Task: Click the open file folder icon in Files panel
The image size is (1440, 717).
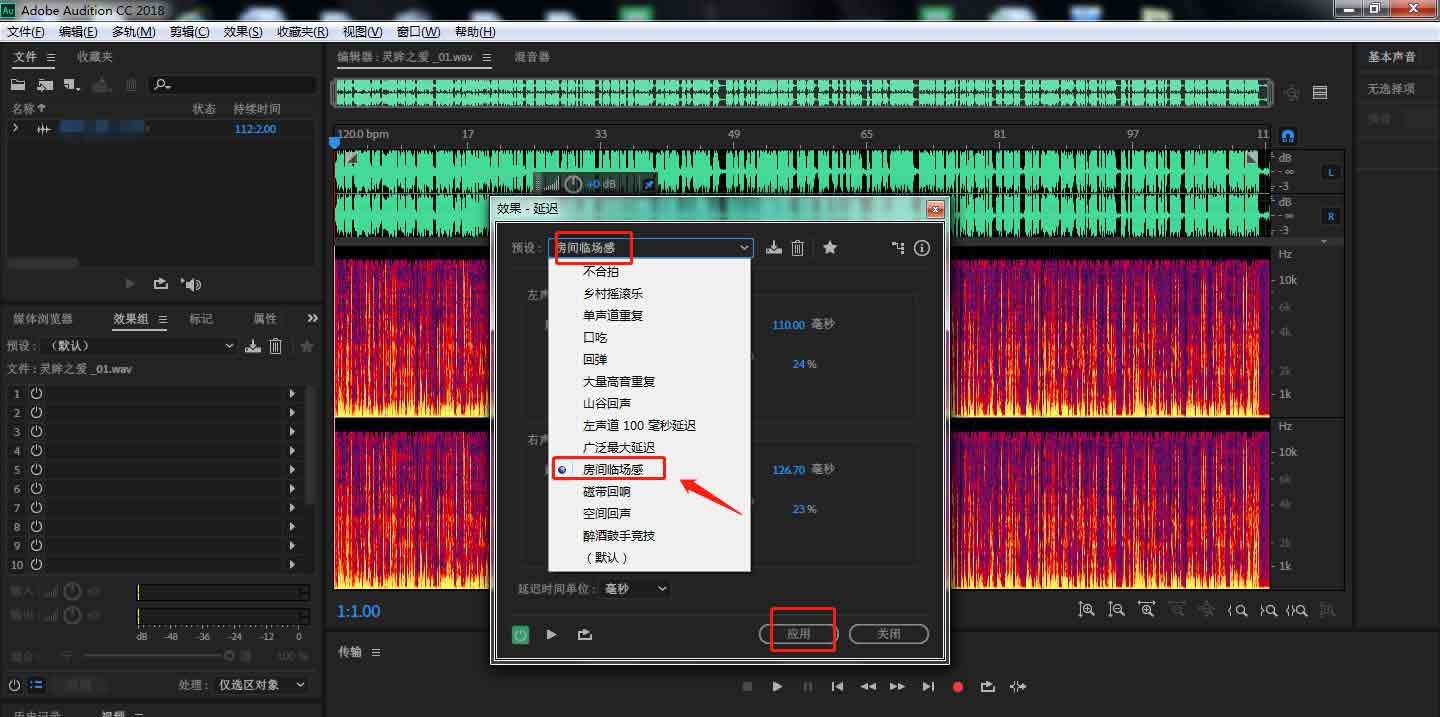Action: pos(18,85)
